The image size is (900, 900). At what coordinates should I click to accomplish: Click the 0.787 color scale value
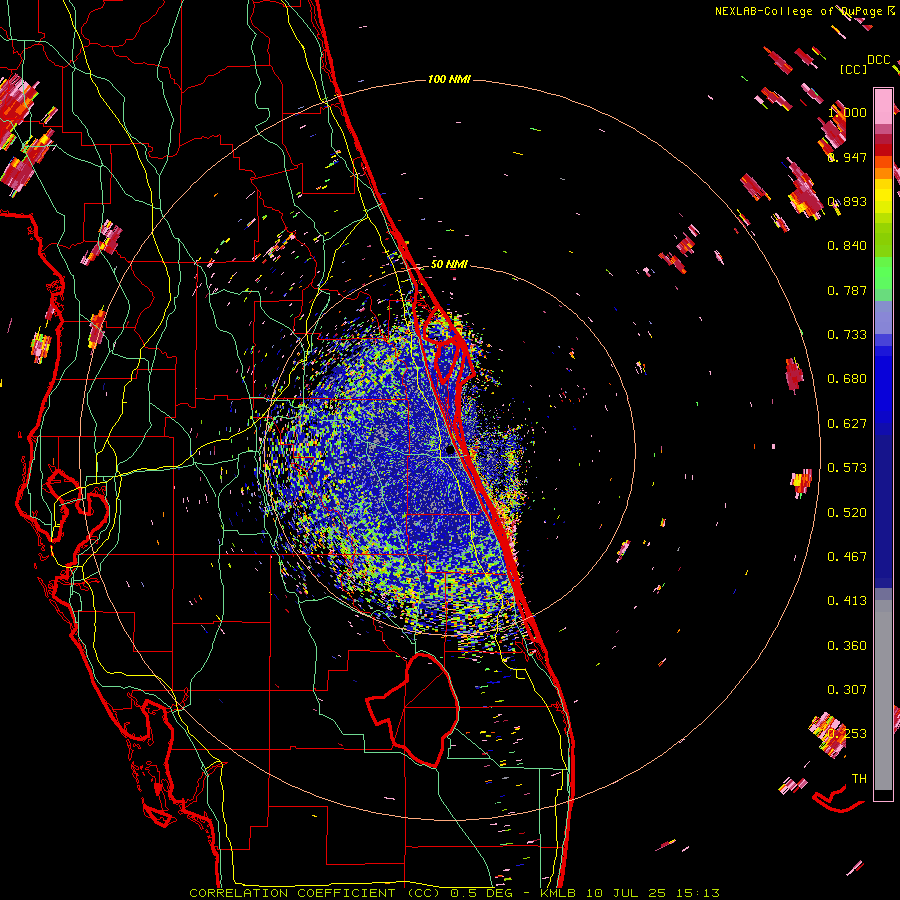click(847, 290)
